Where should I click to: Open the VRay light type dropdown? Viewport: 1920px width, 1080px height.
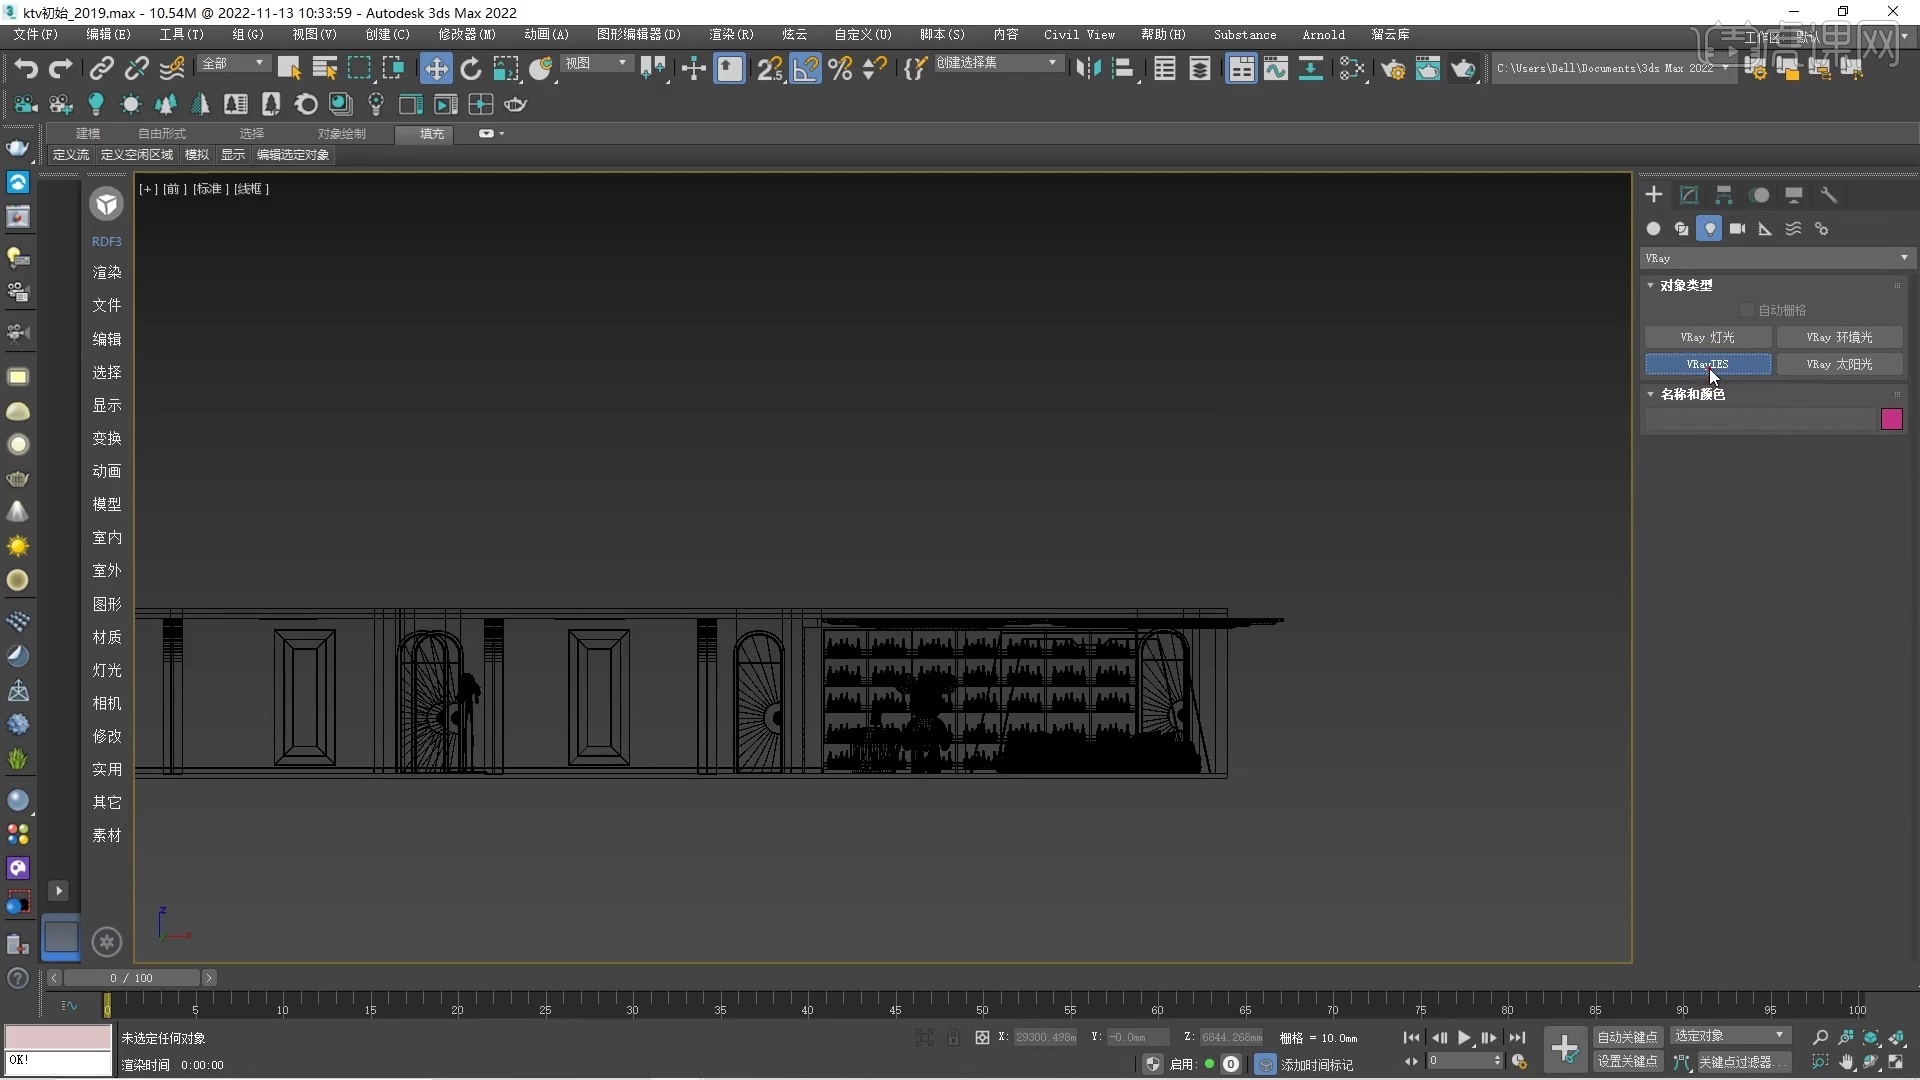click(x=1777, y=258)
